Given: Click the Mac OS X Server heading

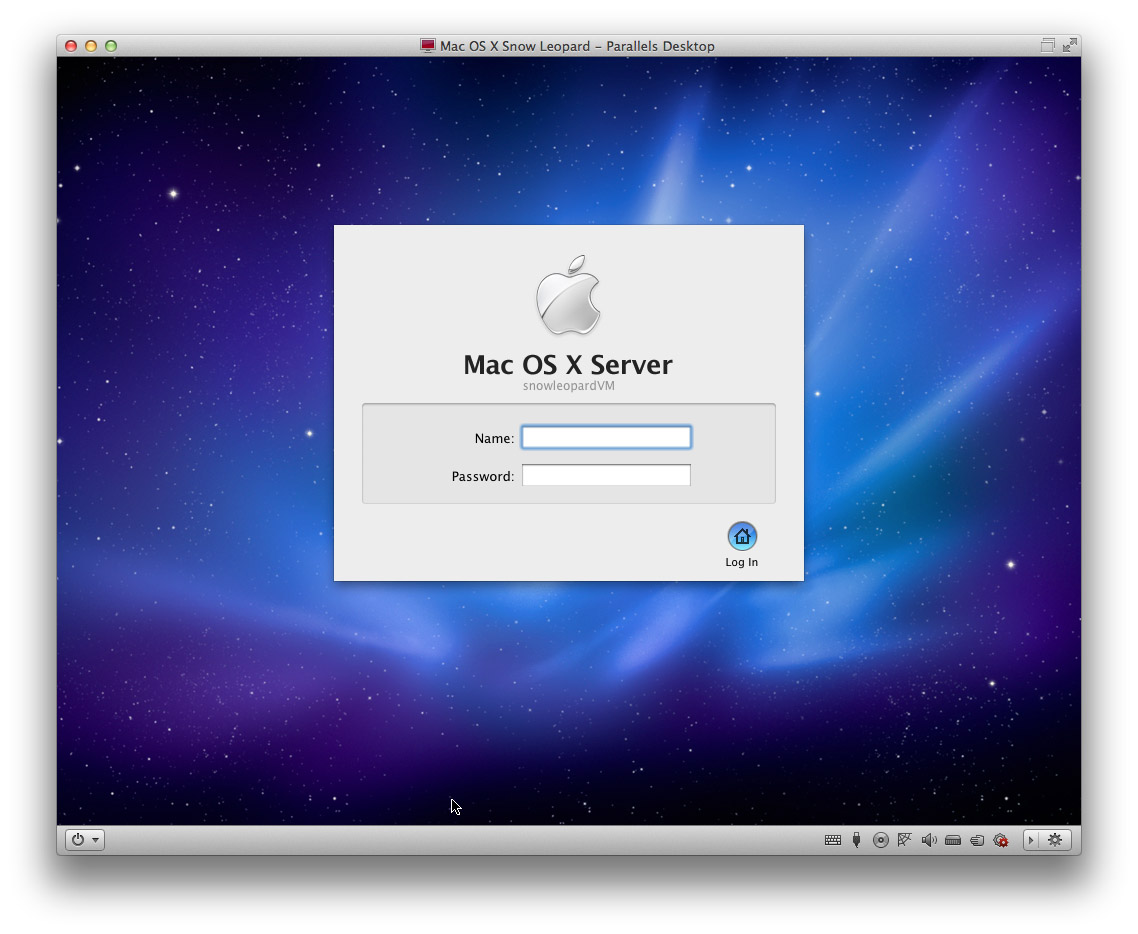Looking at the screenshot, I should [568, 364].
